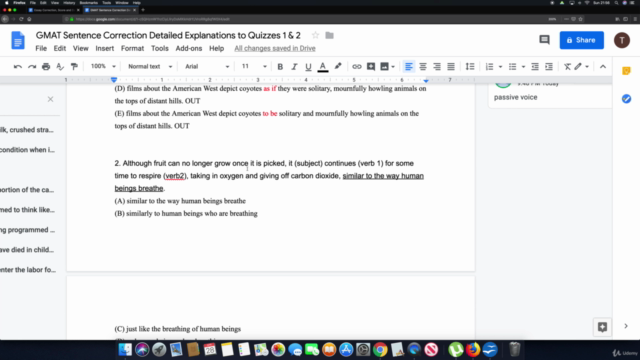Open the Arial font dropdown
Screen dimensions: 640x360
point(207,66)
